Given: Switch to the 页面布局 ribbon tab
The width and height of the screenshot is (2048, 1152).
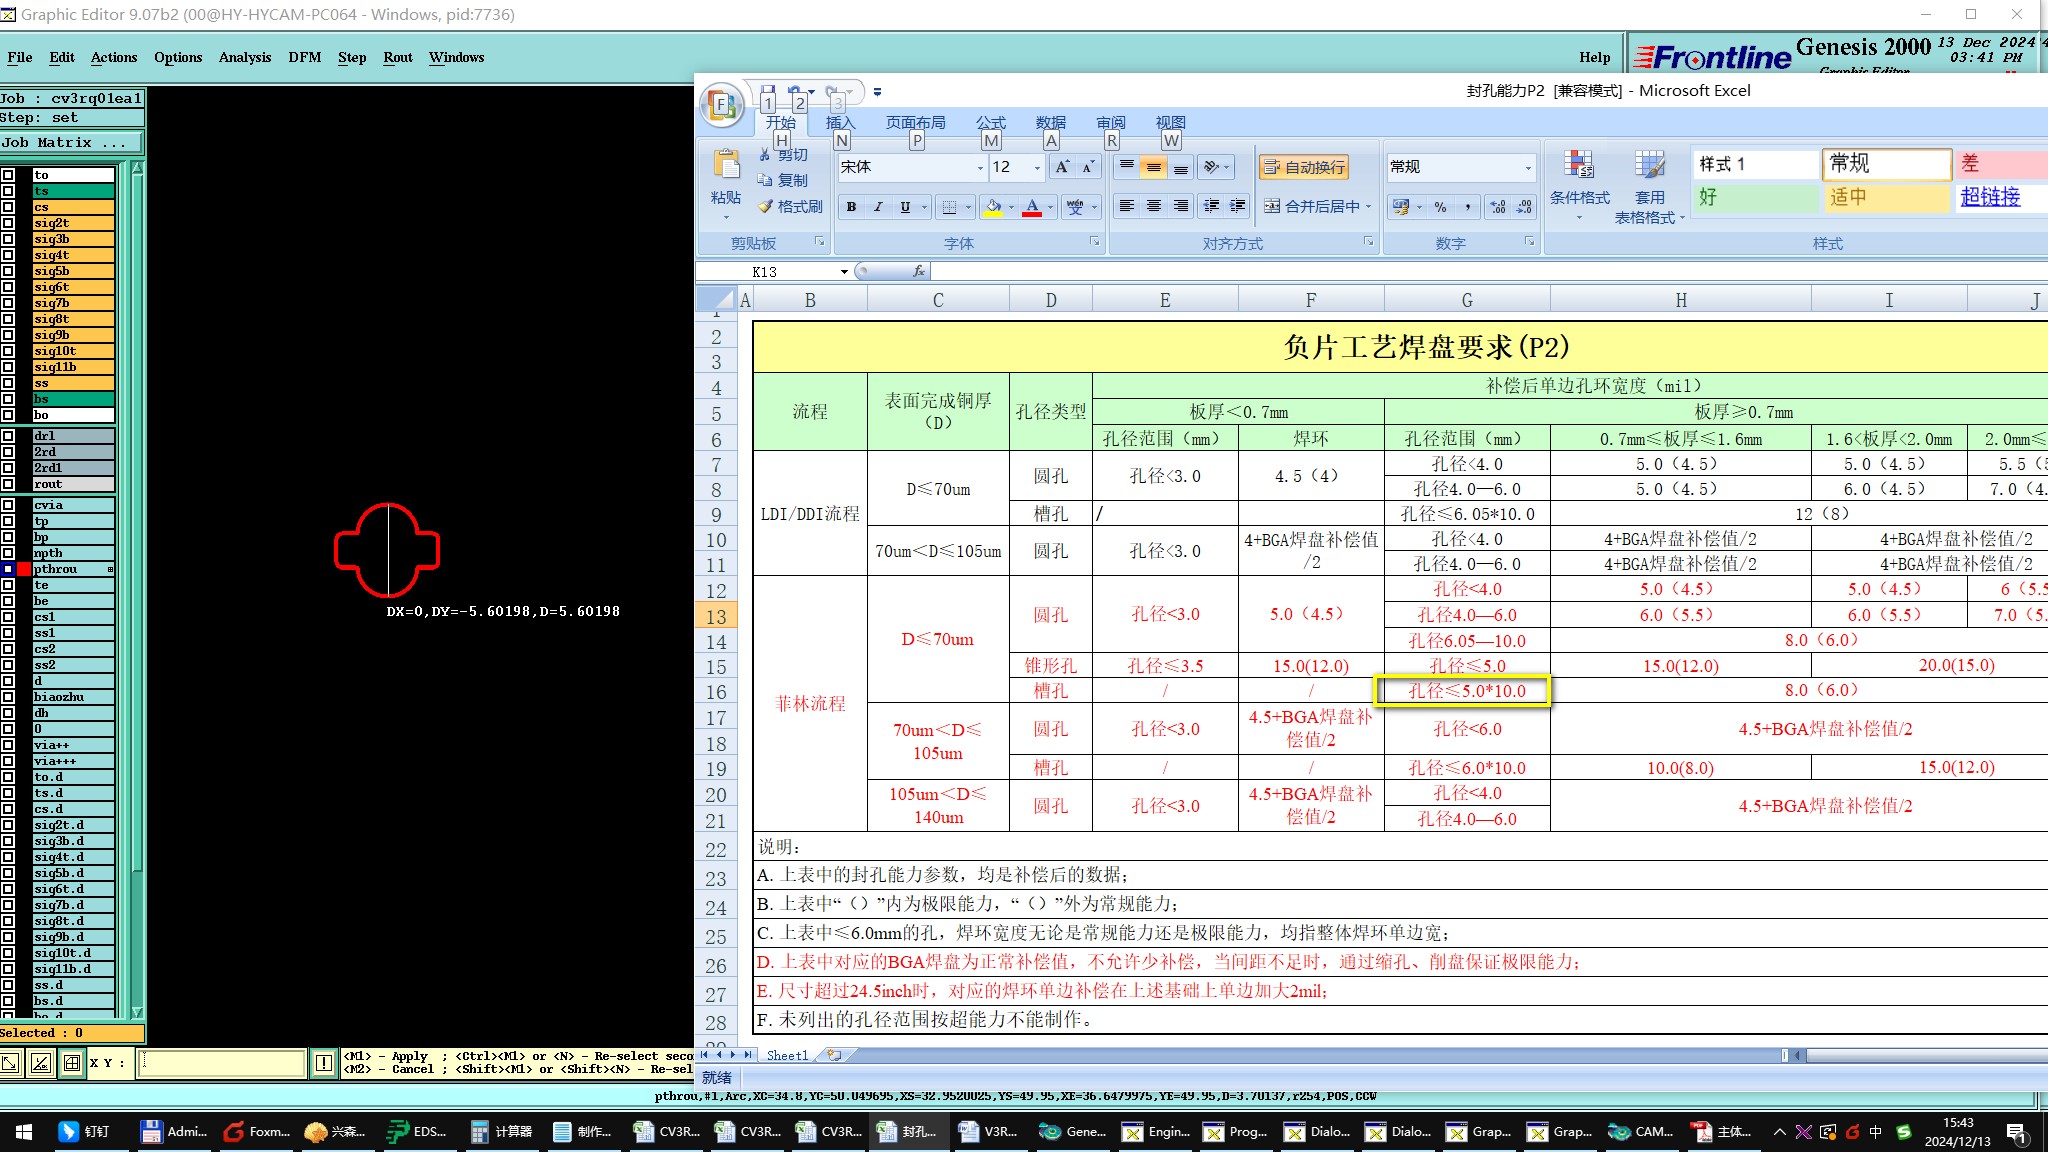Looking at the screenshot, I should point(915,122).
